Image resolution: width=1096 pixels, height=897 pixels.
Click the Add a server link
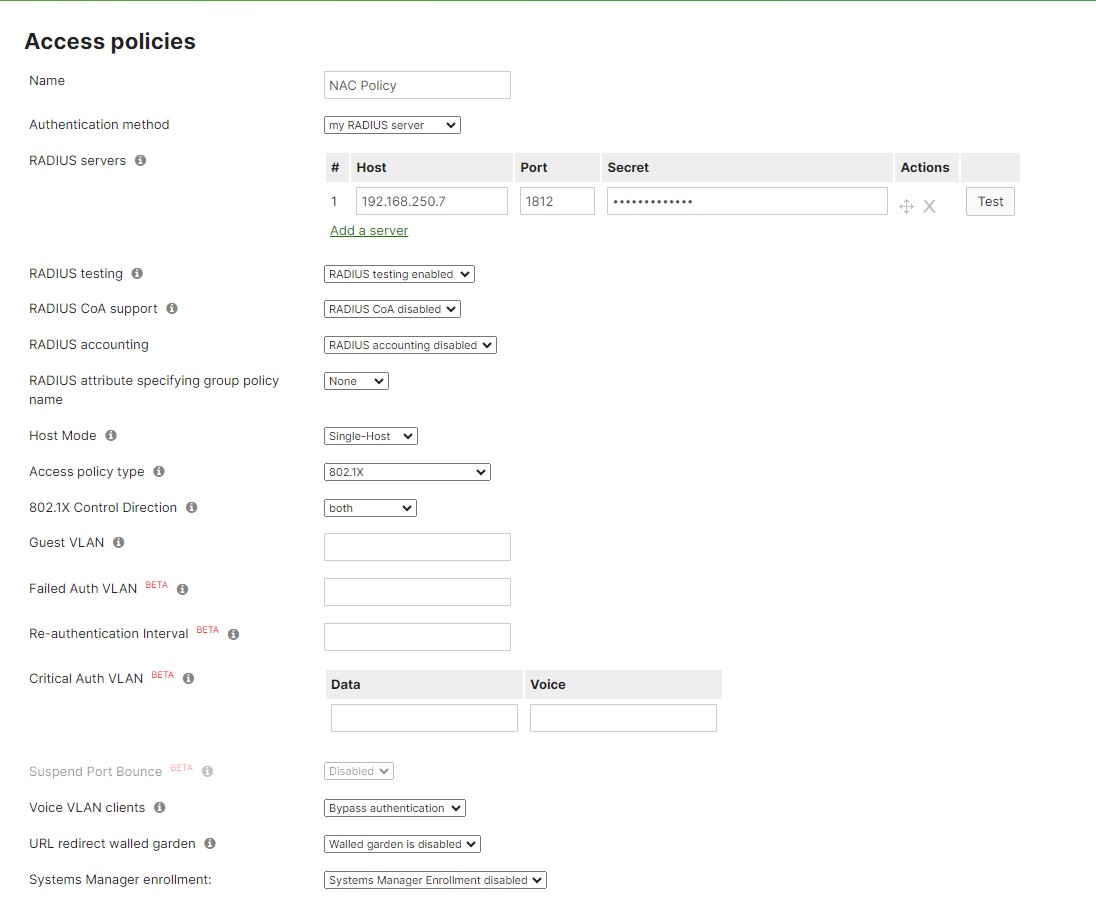click(x=368, y=230)
